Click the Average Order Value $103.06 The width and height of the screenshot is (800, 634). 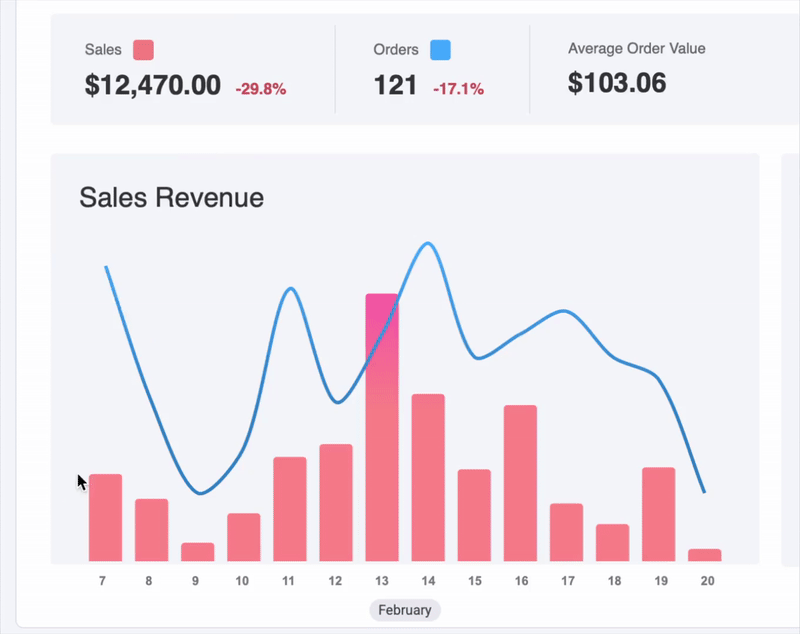(x=617, y=83)
